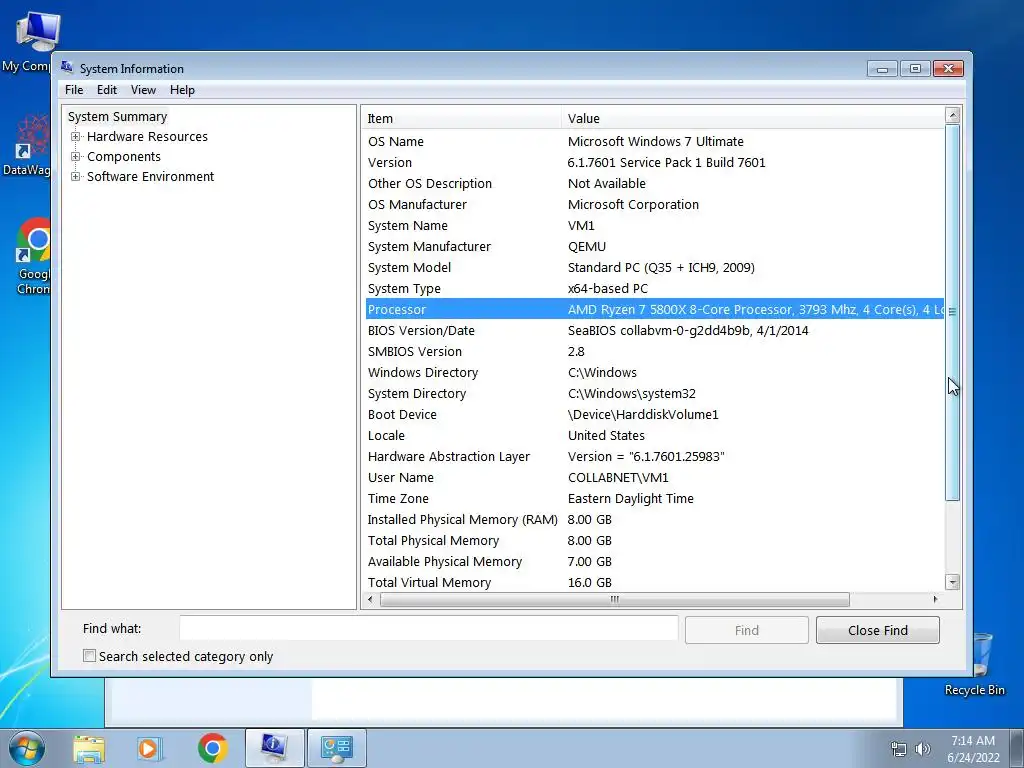Select the Available Physical Memory row
This screenshot has height=768, width=1024.
tap(654, 562)
